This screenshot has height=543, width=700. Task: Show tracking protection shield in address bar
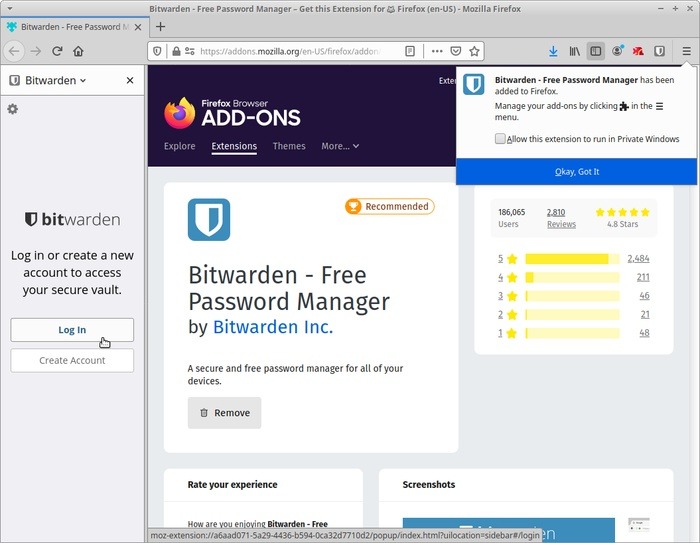[x=157, y=51]
